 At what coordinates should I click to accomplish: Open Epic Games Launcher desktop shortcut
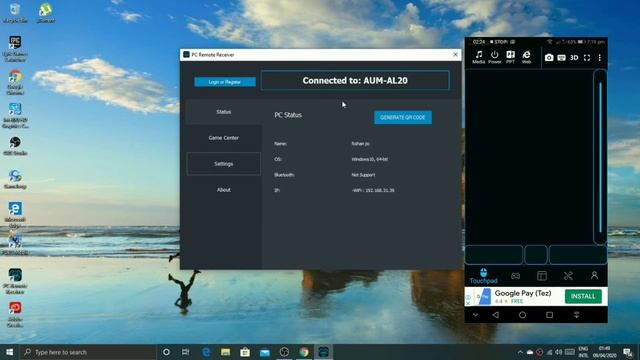coord(15,49)
